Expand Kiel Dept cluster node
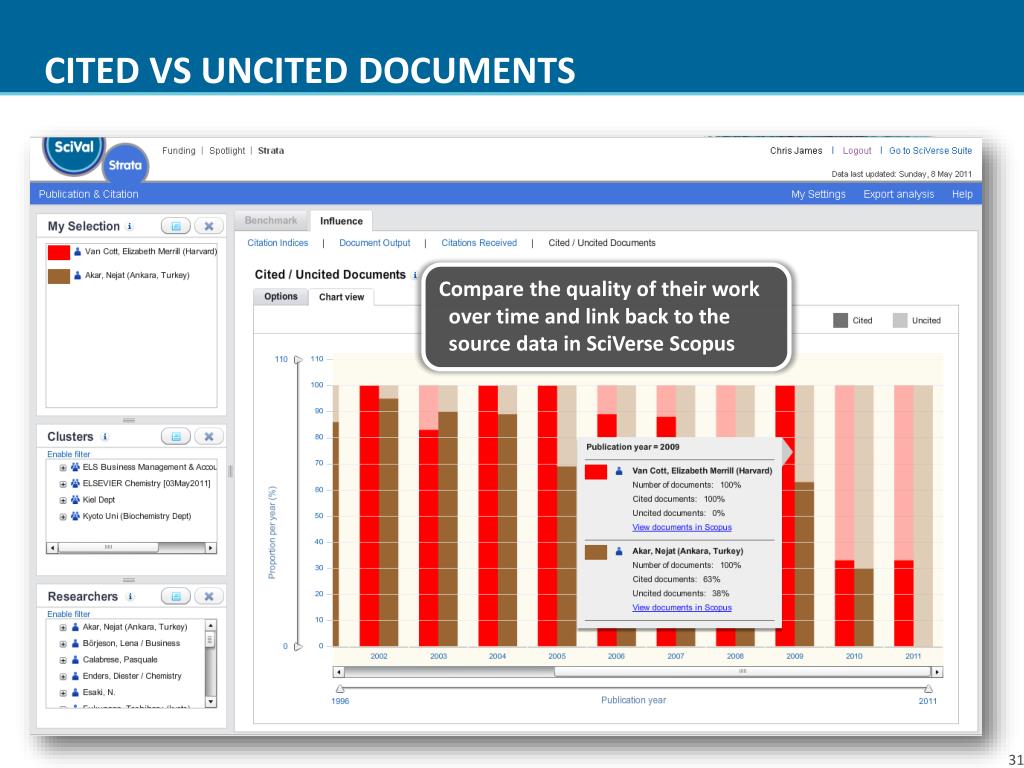The image size is (1024, 768). (63, 500)
